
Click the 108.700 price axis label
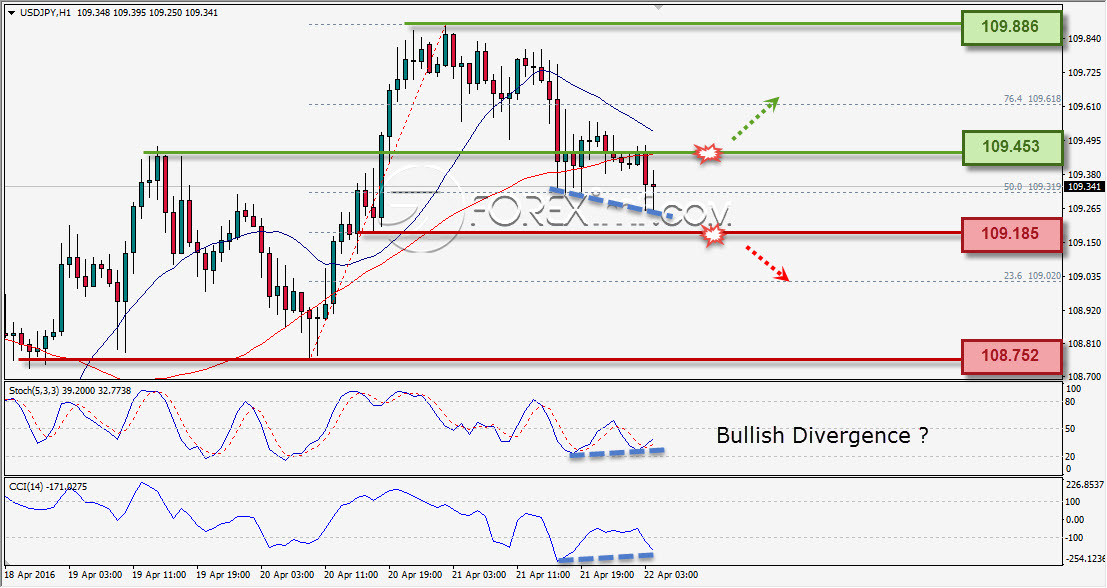coord(1084,376)
